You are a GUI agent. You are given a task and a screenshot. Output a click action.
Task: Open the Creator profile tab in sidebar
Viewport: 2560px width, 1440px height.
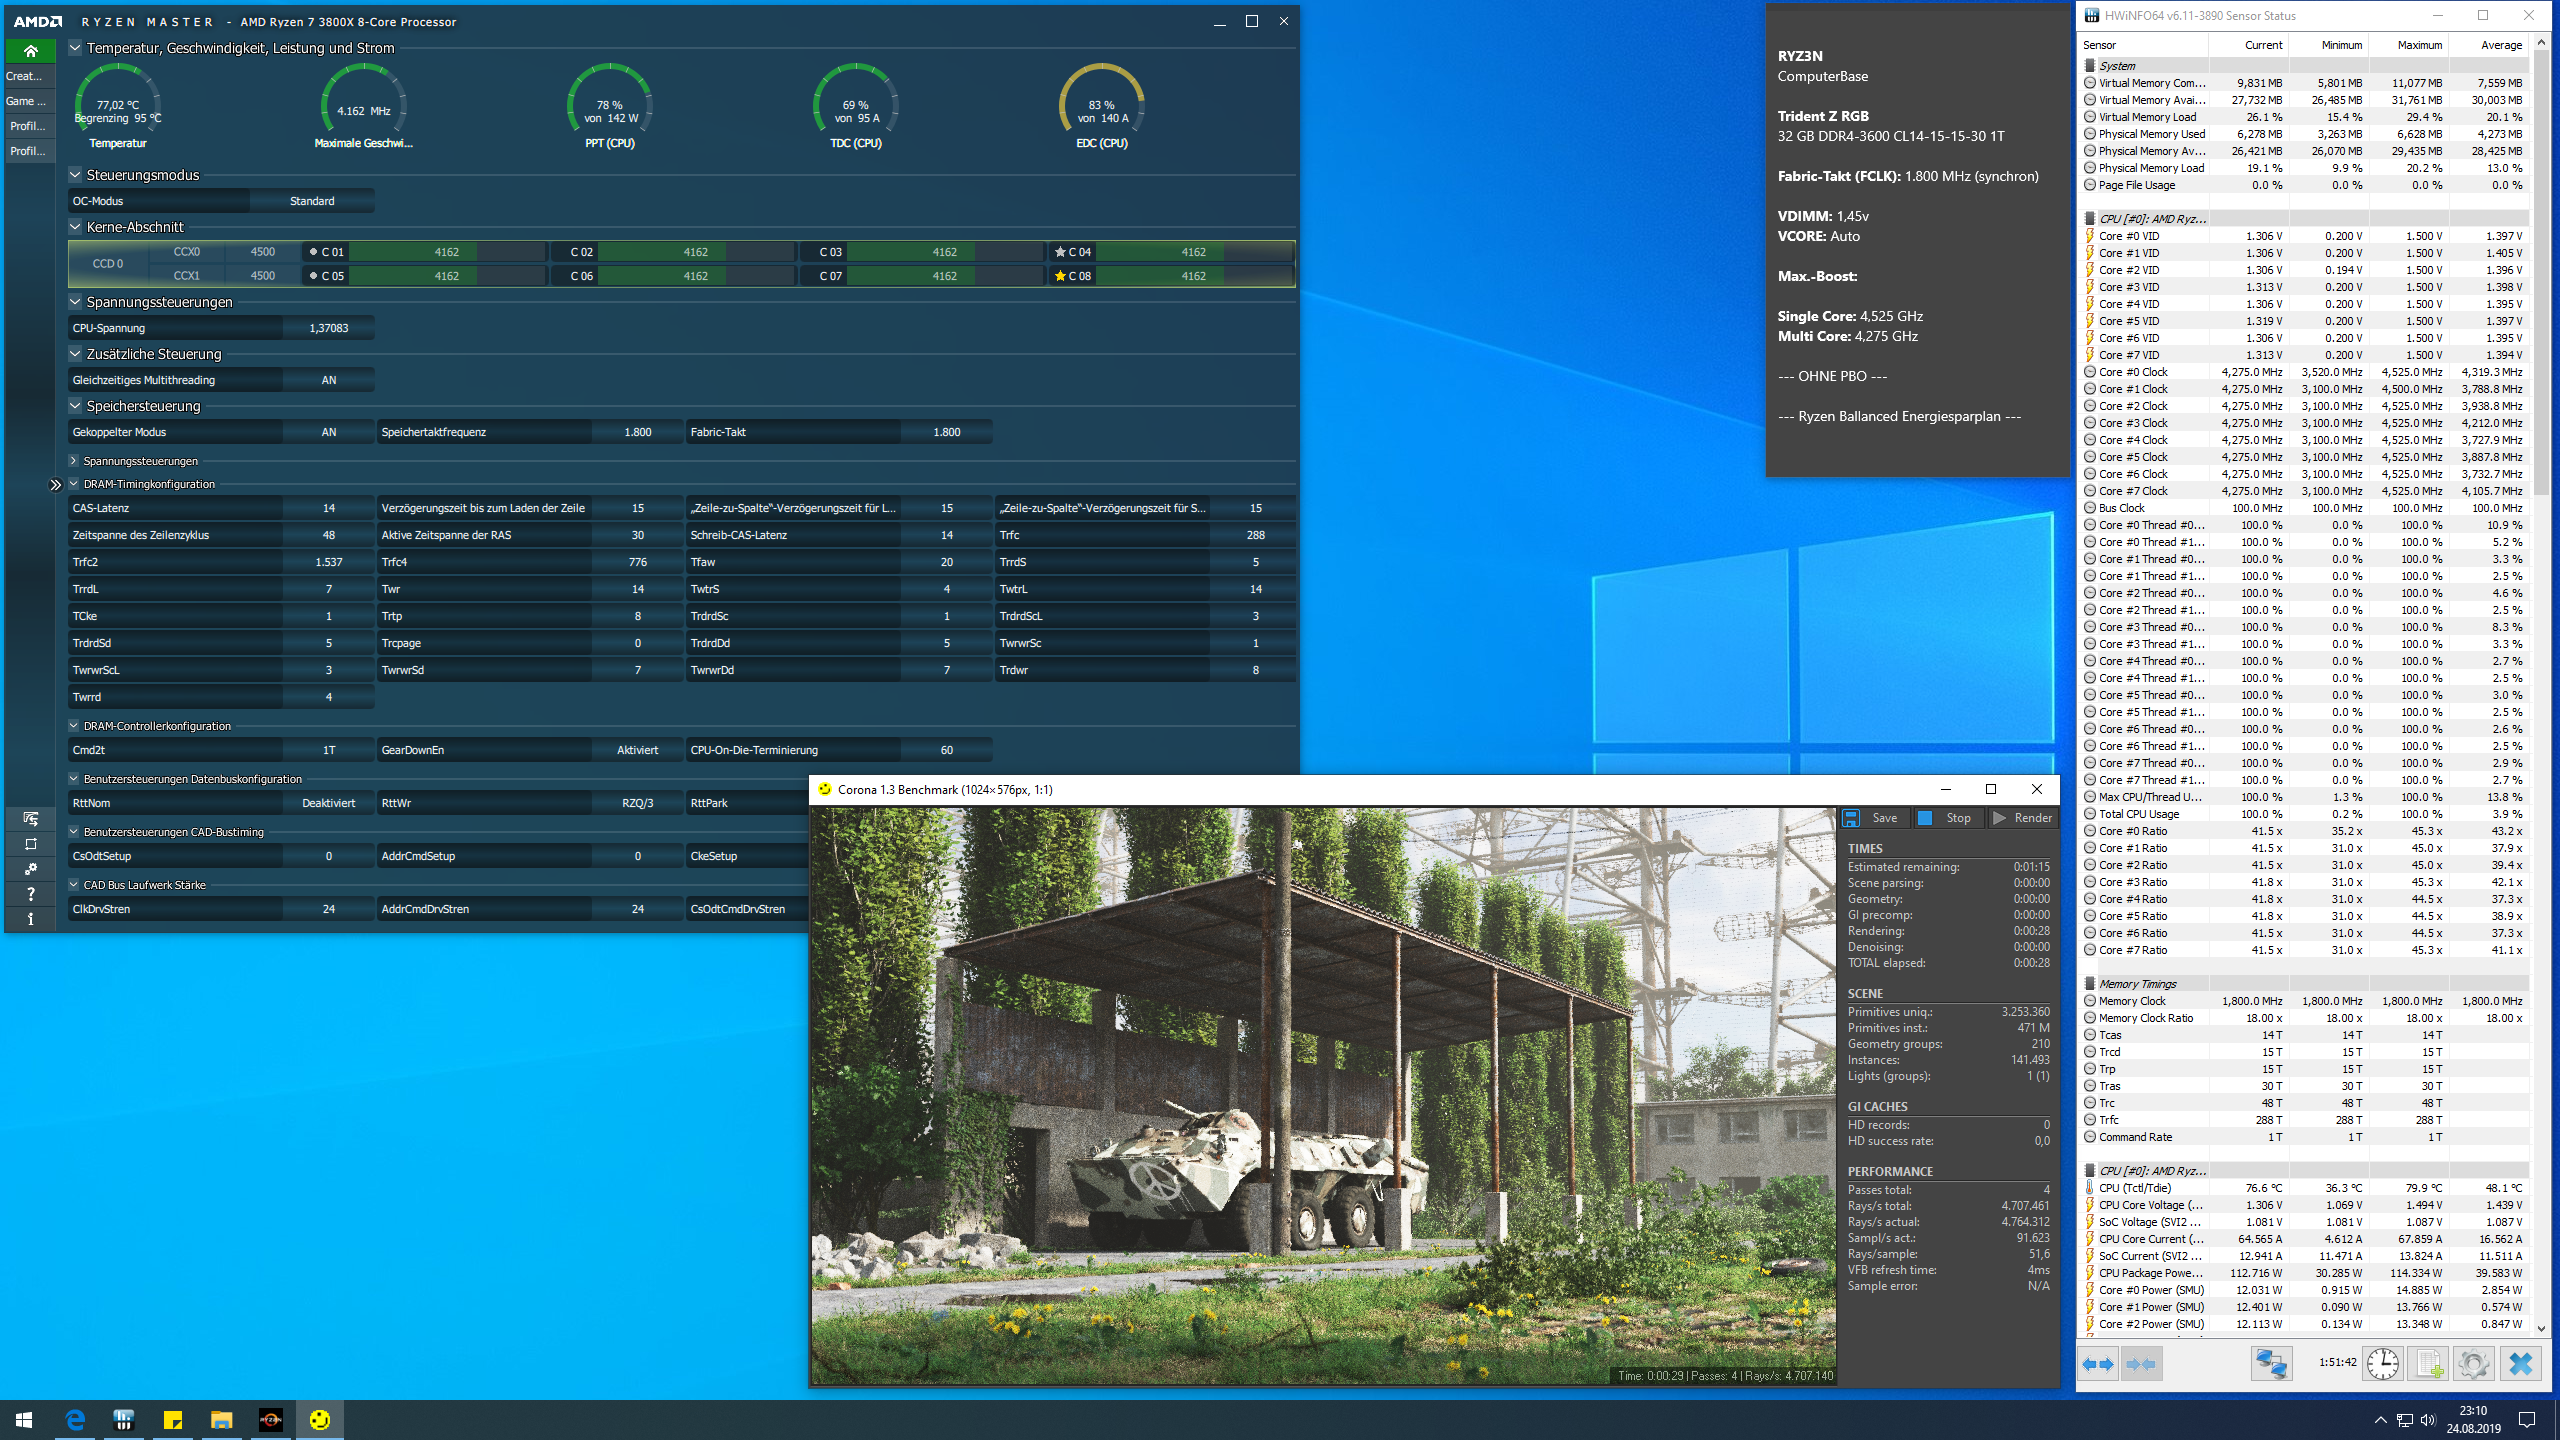26,76
